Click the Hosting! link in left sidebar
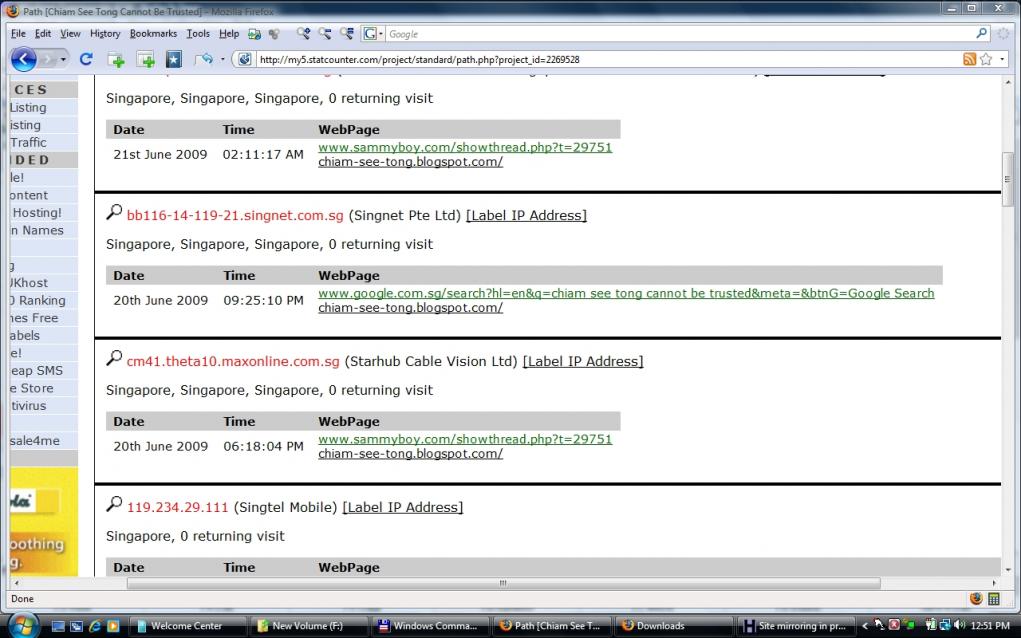 click(x=36, y=212)
